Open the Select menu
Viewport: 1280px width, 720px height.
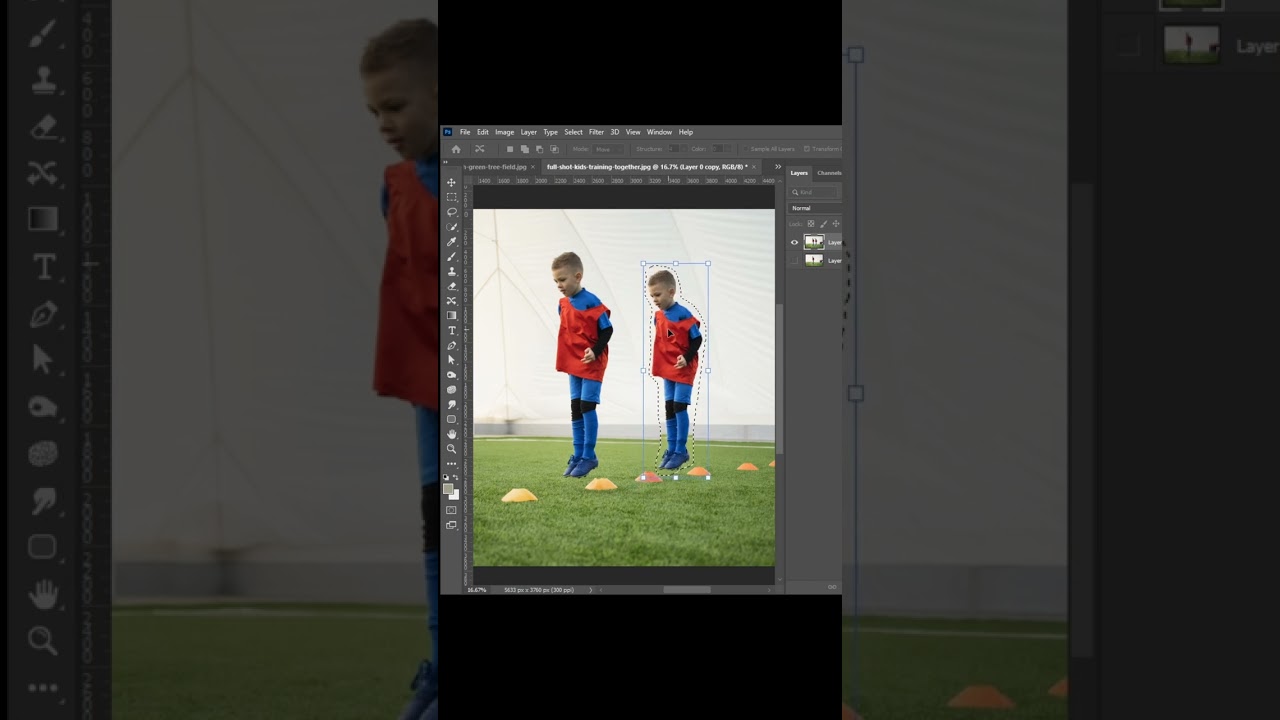click(x=573, y=132)
